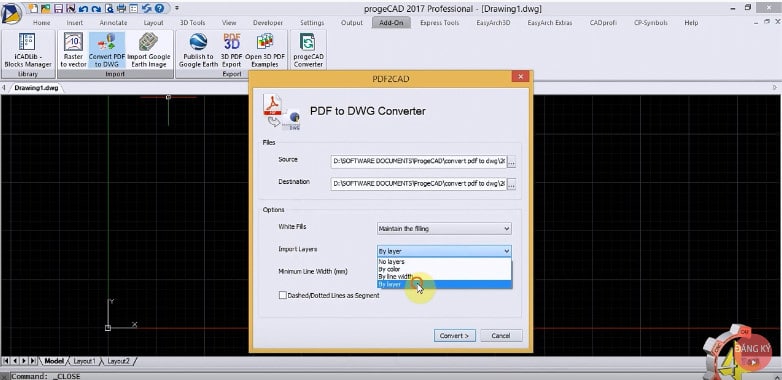Open the EasyArch Extras ribbon tab
782x380 pixels.
pos(550,23)
